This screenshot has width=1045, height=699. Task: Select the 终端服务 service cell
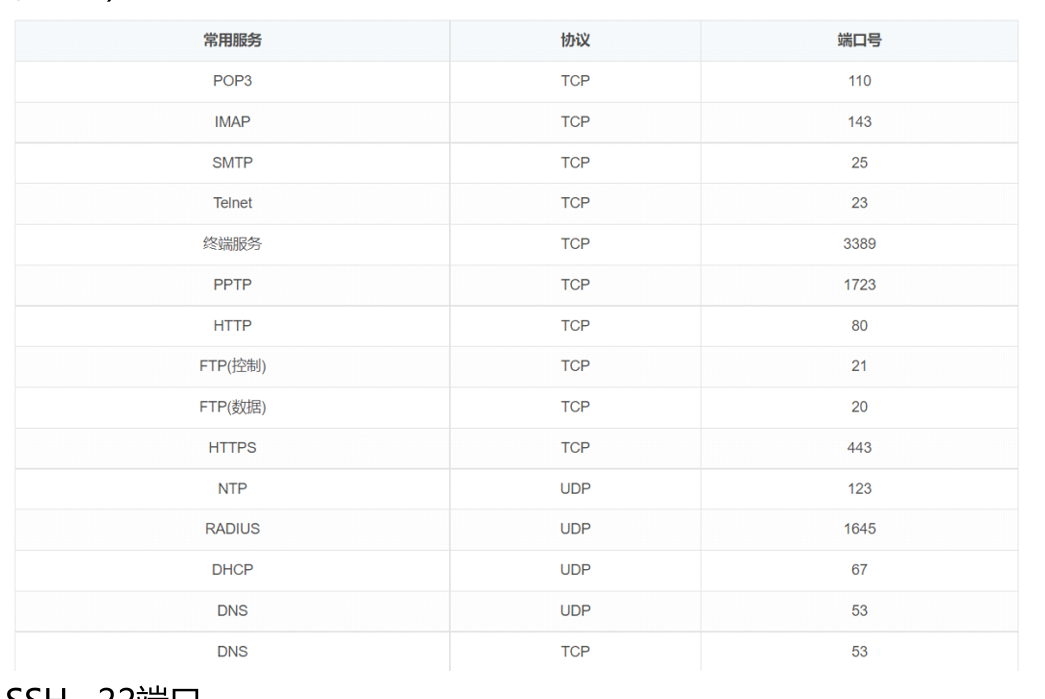coord(232,244)
